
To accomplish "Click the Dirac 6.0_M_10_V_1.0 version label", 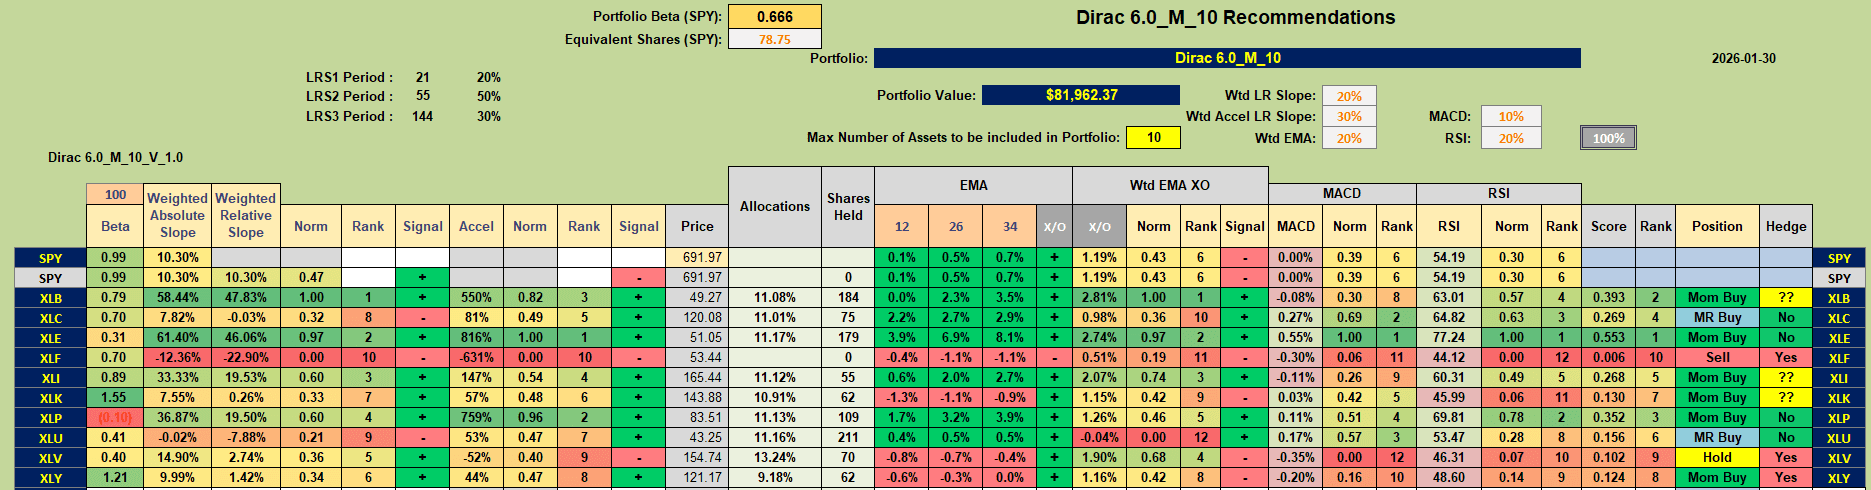I will [116, 157].
